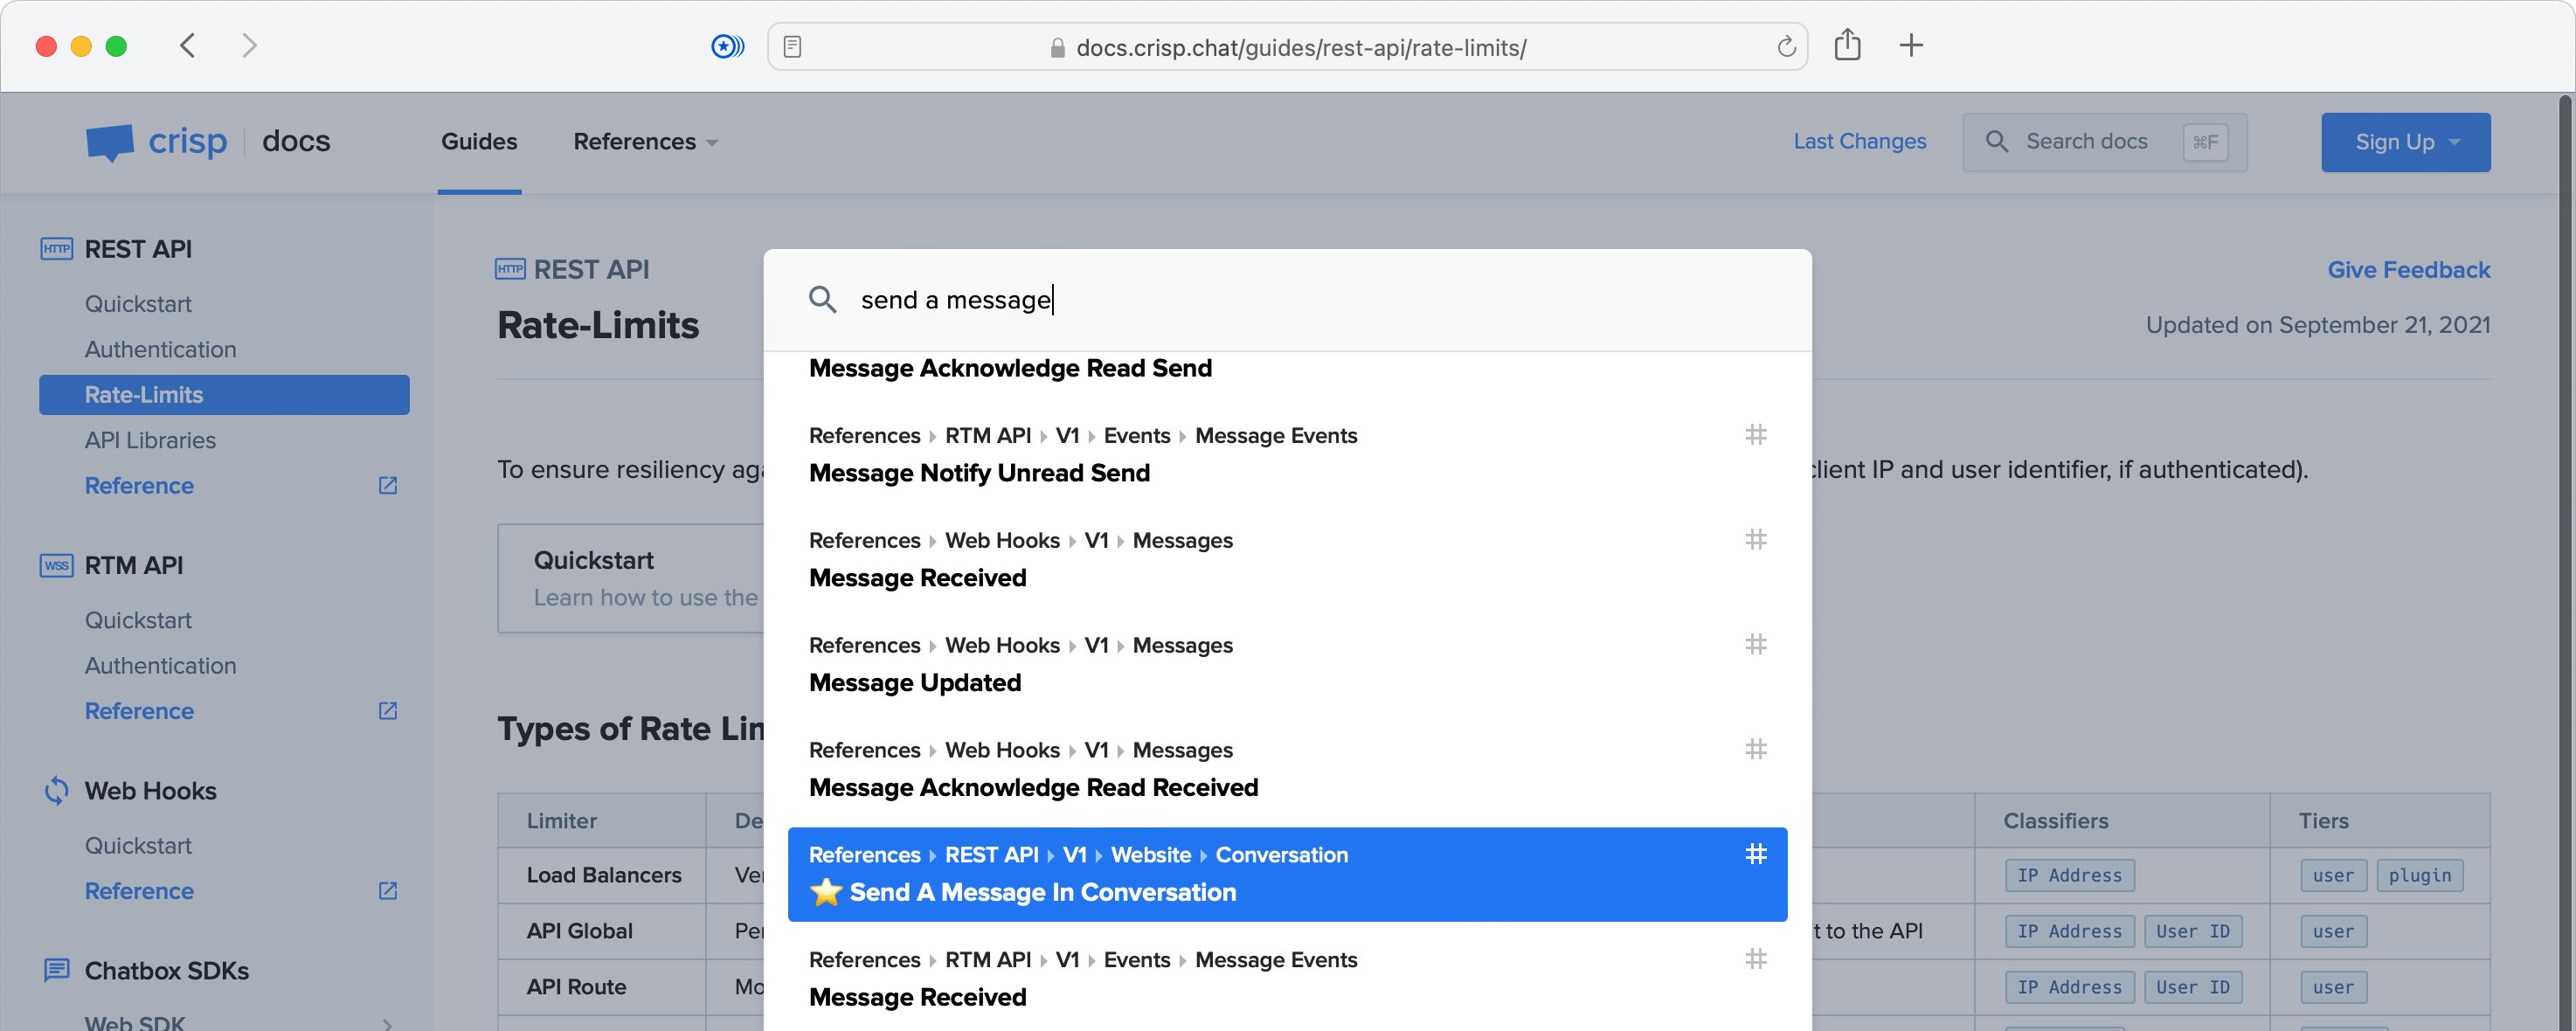Click the Chatbox SDKs section heading
Viewport: 2576px width, 1031px height.
pos(166,970)
